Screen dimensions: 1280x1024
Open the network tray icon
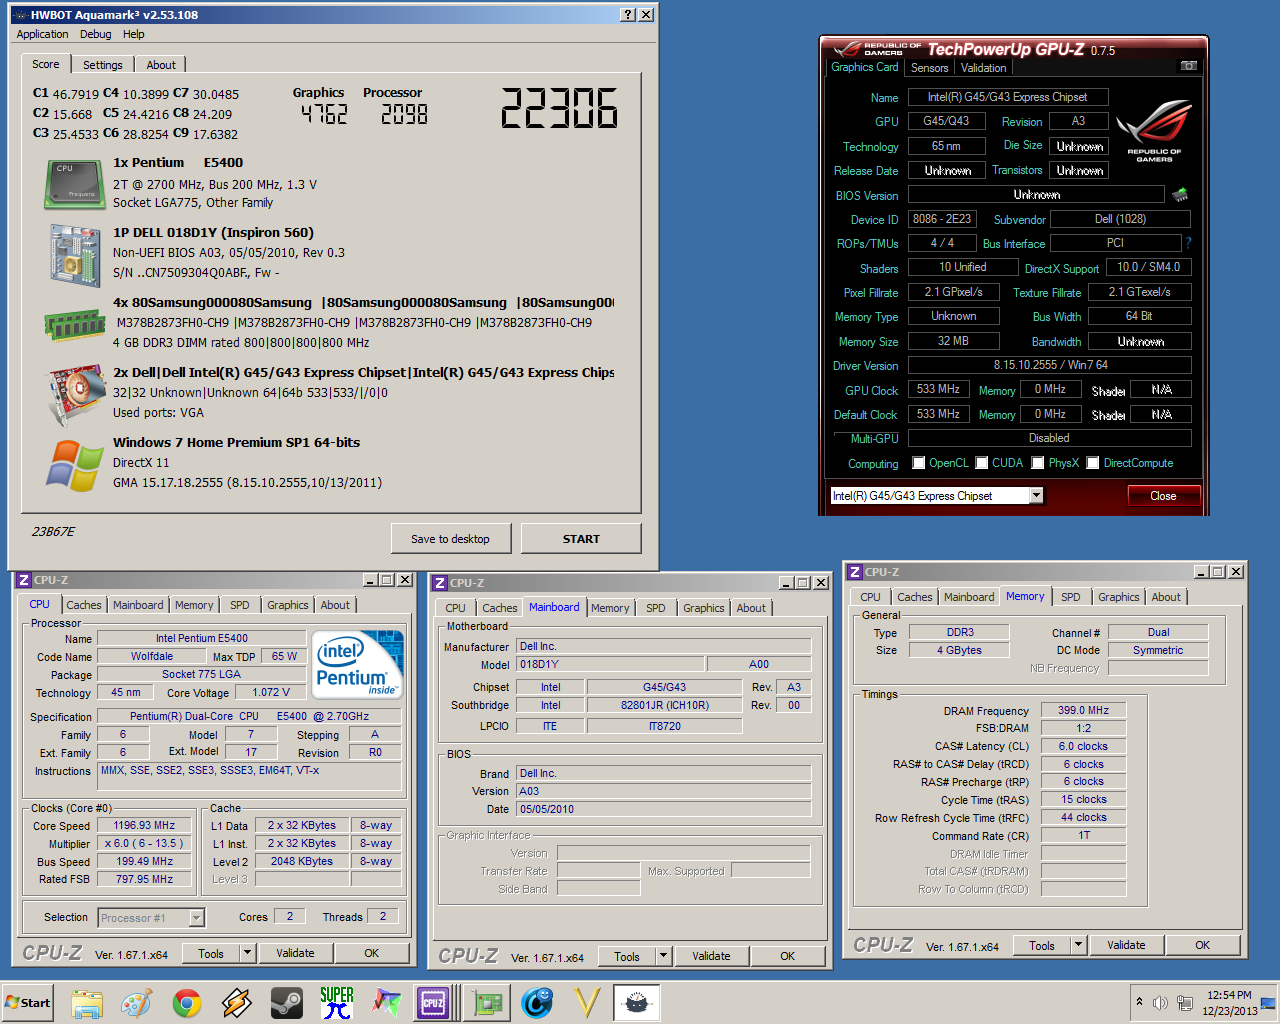pyautogui.click(x=1185, y=1003)
